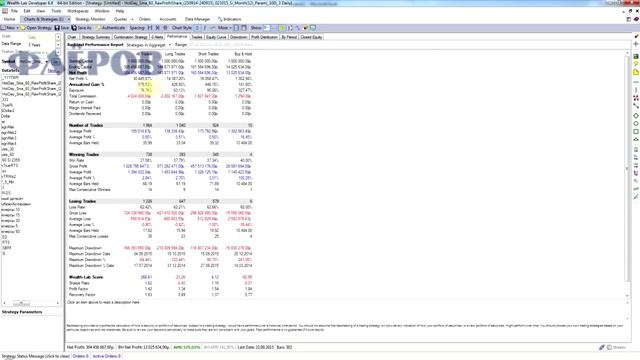Click the 'Wealth-Lab Score' row label
Screen dimensions: 640x360
(86, 277)
